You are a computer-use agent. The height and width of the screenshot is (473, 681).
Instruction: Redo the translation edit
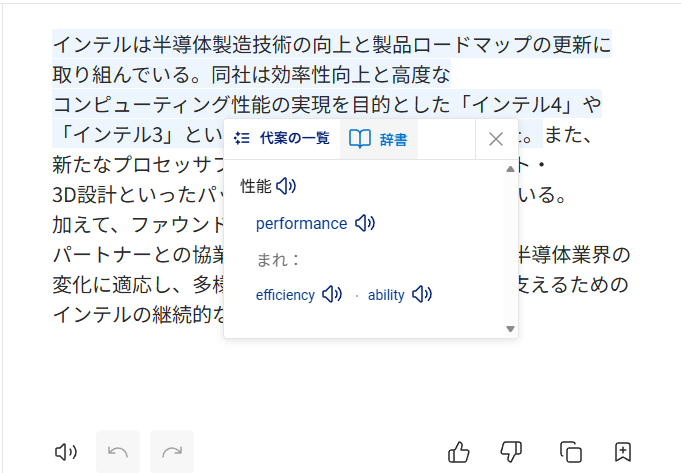click(x=172, y=452)
